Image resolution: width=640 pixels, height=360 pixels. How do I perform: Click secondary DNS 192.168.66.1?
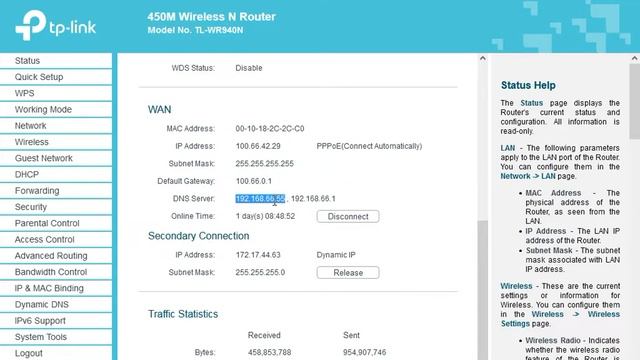pos(313,199)
